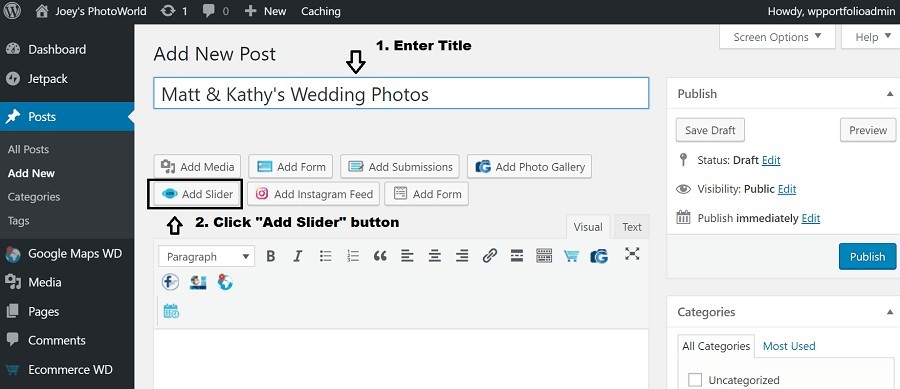Visit Joey's PhotoWorld site home

coord(91,11)
